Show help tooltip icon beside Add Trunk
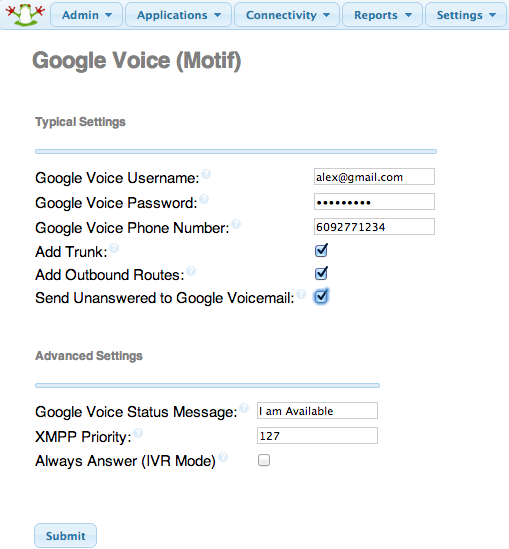Viewport: 509px width, 549px height. coord(114,248)
